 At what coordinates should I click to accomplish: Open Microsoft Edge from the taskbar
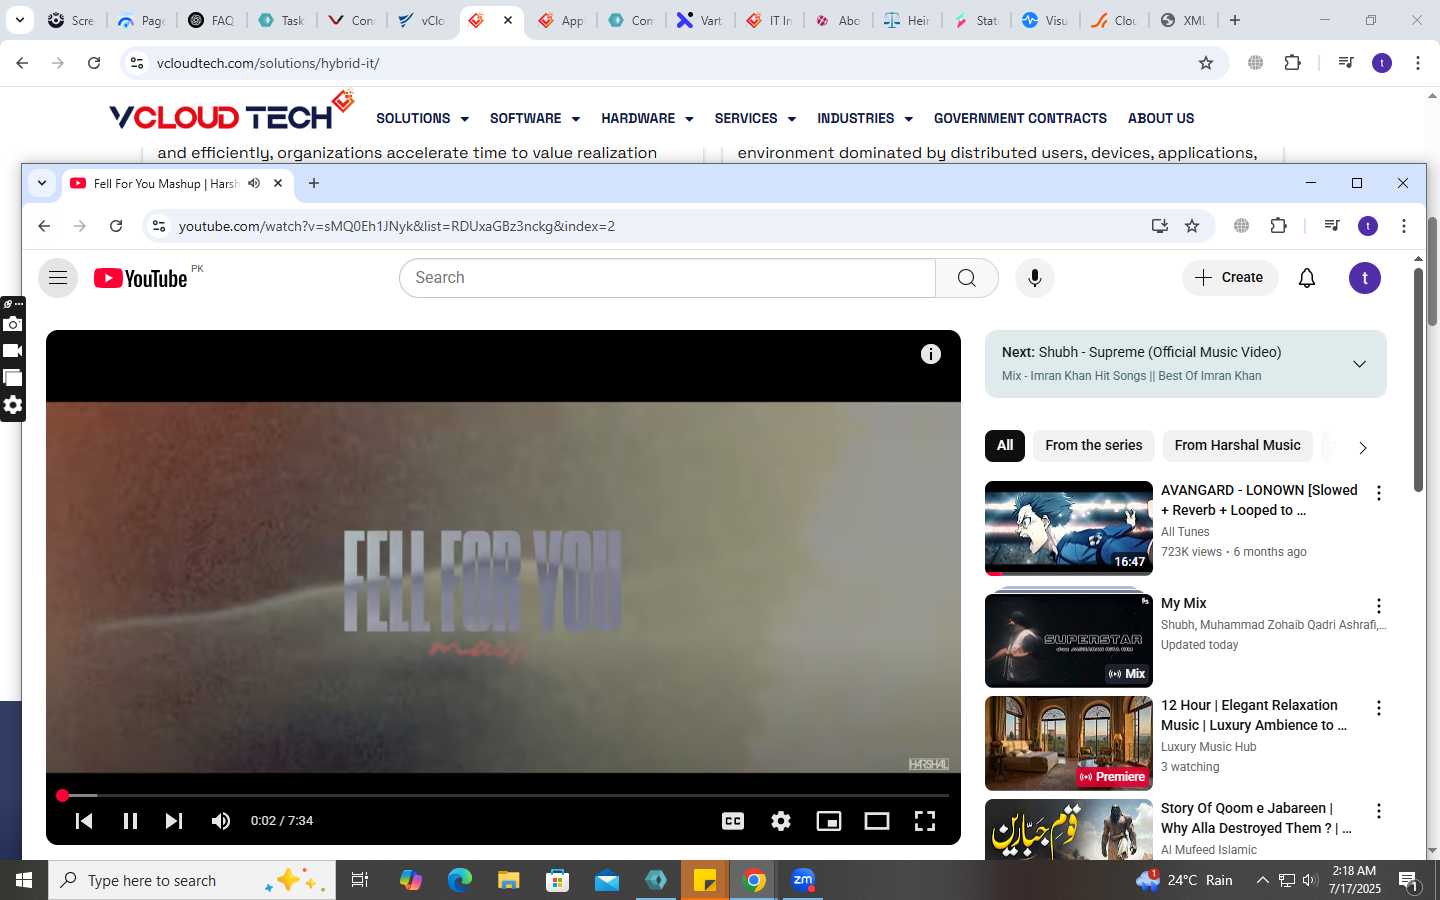(460, 880)
